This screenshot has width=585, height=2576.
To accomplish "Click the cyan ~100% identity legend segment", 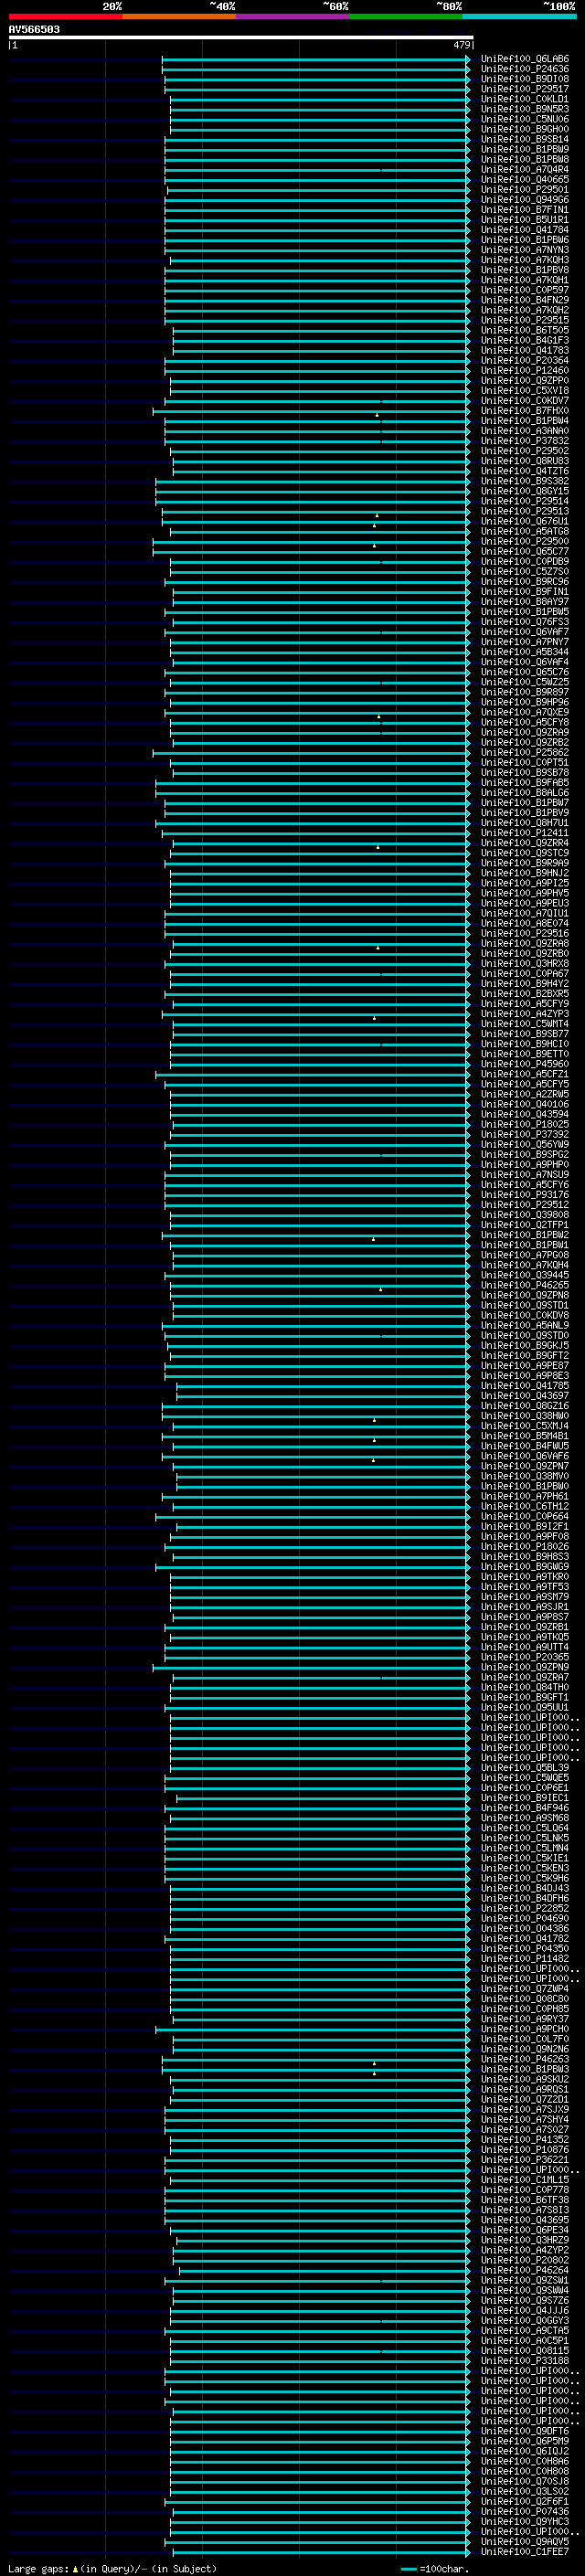I will (x=519, y=16).
